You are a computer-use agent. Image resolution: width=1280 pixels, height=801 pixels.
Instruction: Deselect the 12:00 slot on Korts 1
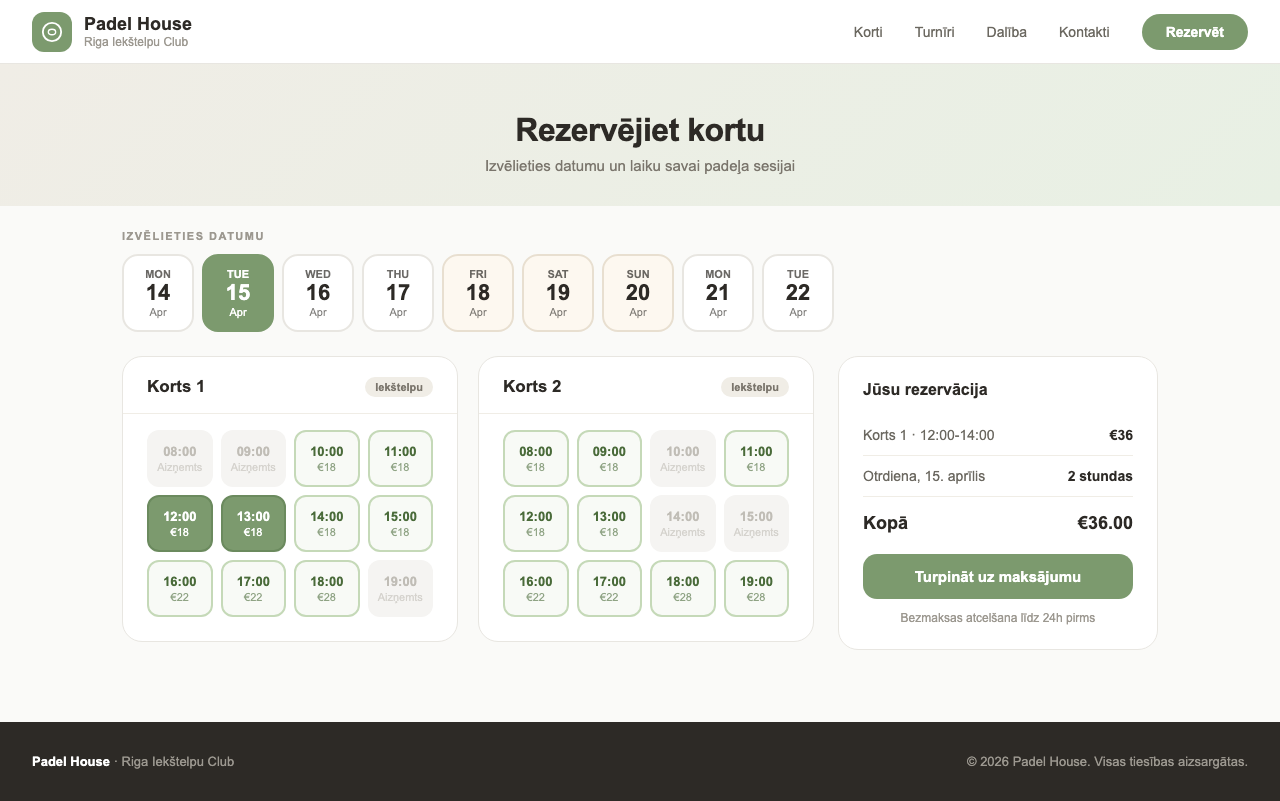[180, 523]
